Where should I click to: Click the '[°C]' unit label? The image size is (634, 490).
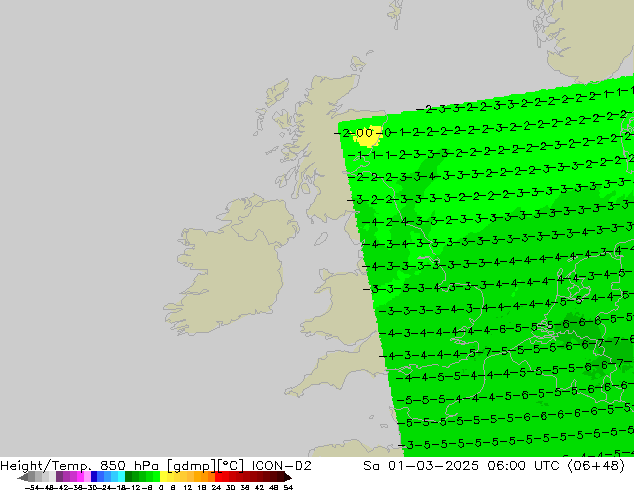tap(231, 466)
